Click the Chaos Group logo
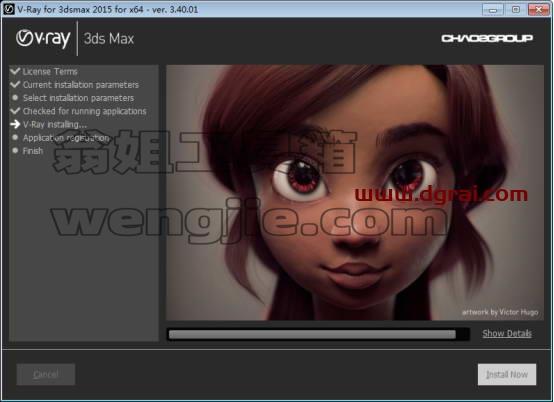Screen dimensions: 554x402 [x=487, y=38]
